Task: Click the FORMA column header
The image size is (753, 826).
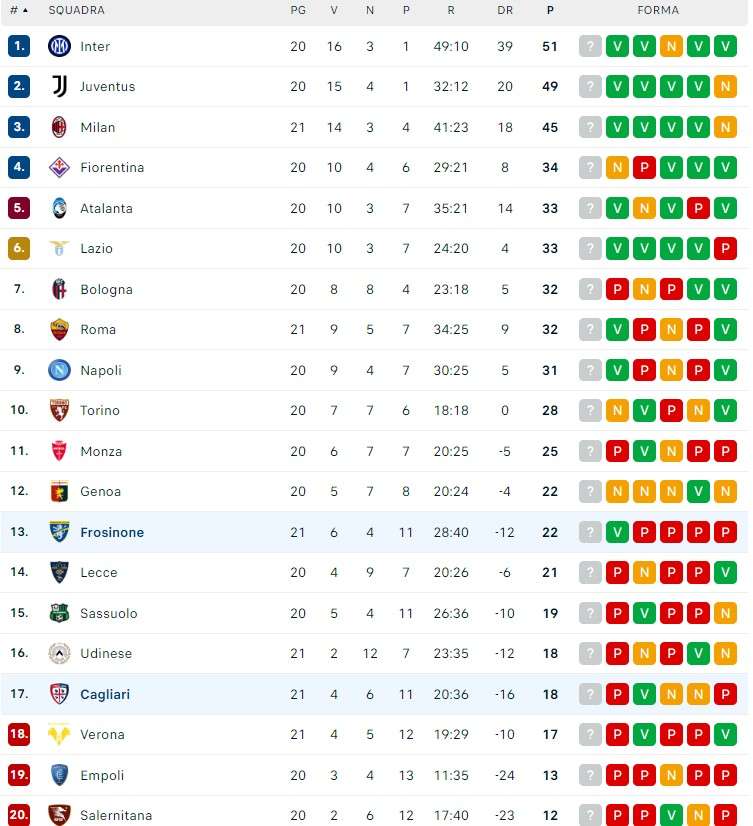Action: click(658, 10)
